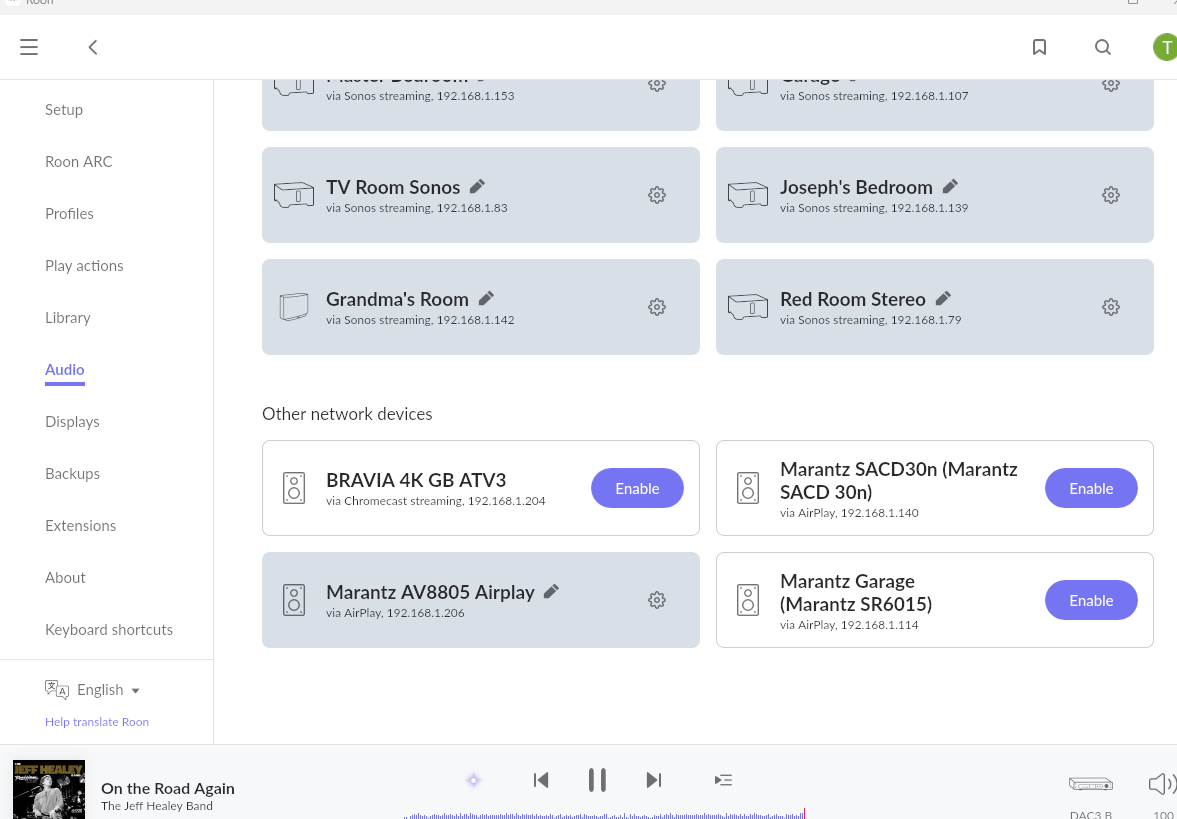The height and width of the screenshot is (819, 1177).
Task: Click BRAVIA 4K GB ATV3 speaker icon
Action: (293, 488)
